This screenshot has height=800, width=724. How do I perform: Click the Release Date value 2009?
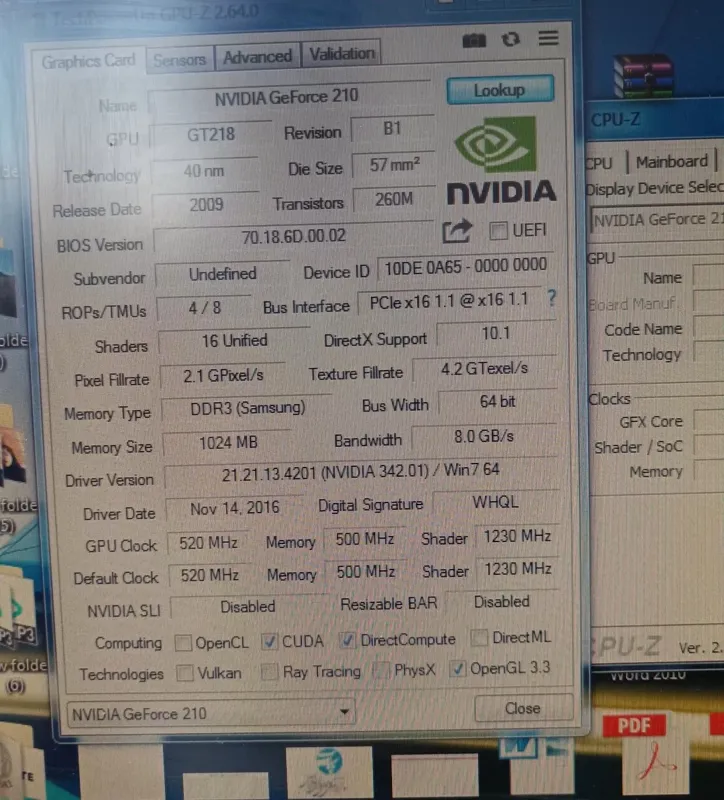pyautogui.click(x=206, y=205)
